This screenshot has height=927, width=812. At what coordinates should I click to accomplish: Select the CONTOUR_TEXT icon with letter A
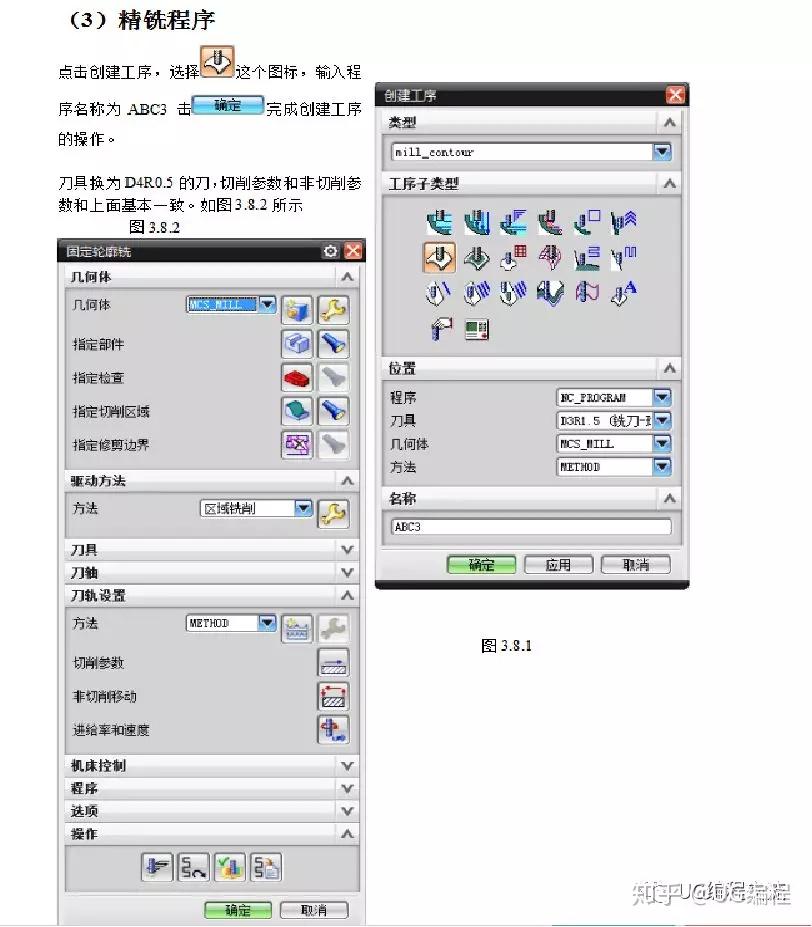(x=623, y=293)
